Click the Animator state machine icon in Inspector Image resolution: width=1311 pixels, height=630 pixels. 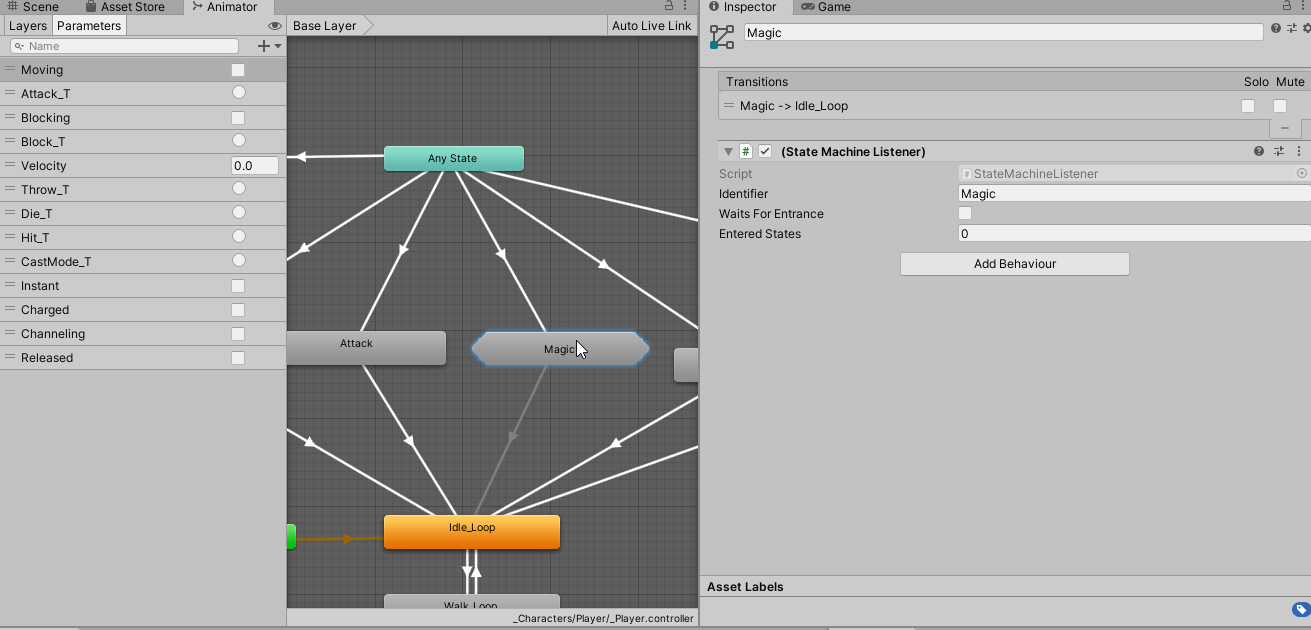pos(721,36)
